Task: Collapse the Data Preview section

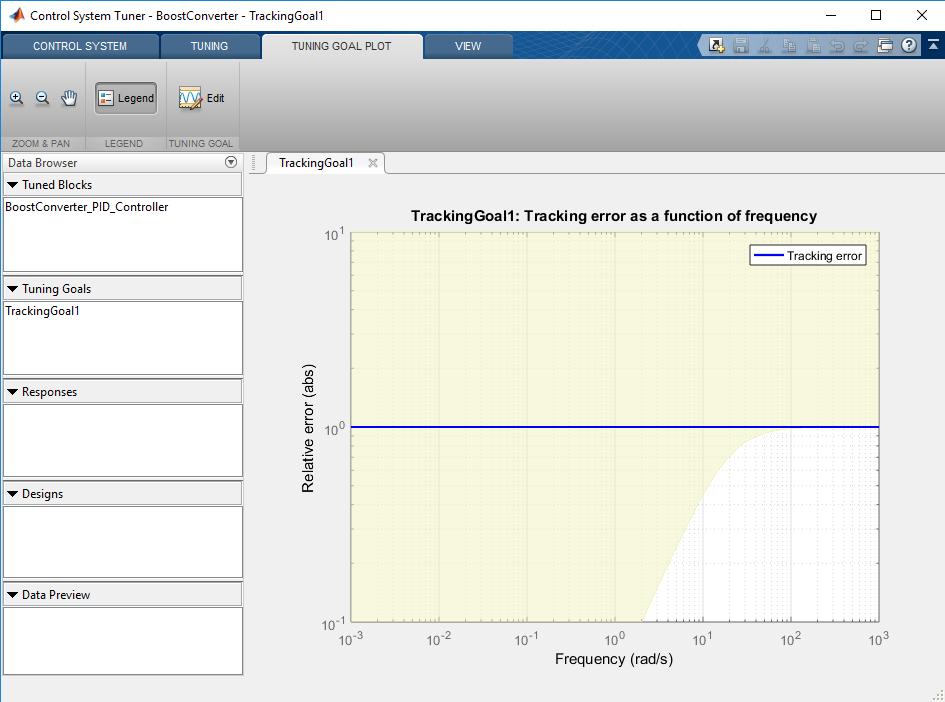Action: point(12,595)
